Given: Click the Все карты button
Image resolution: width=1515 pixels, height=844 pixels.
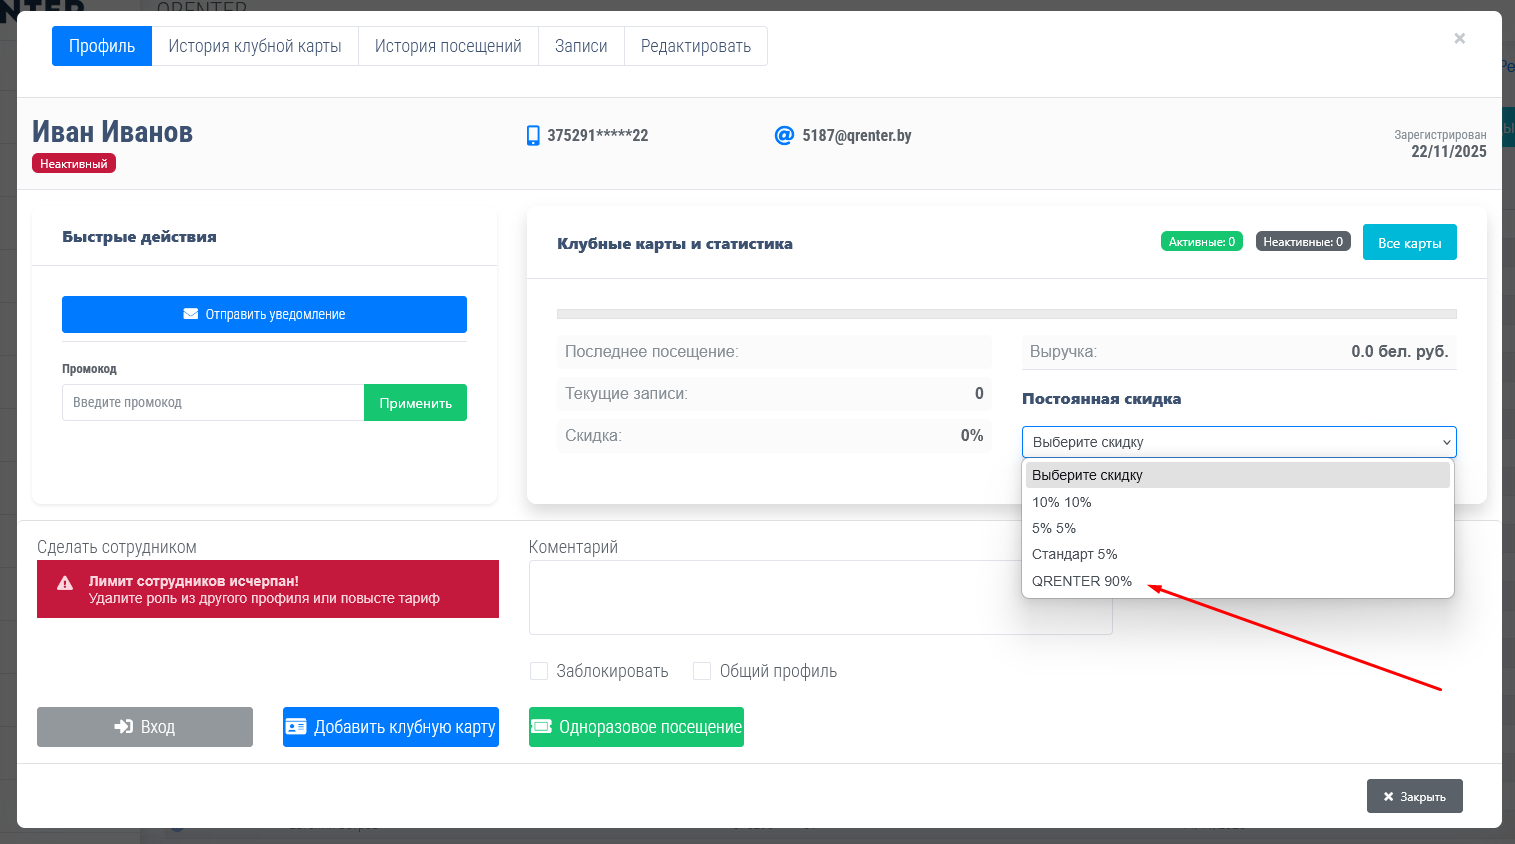Looking at the screenshot, I should pos(1409,243).
